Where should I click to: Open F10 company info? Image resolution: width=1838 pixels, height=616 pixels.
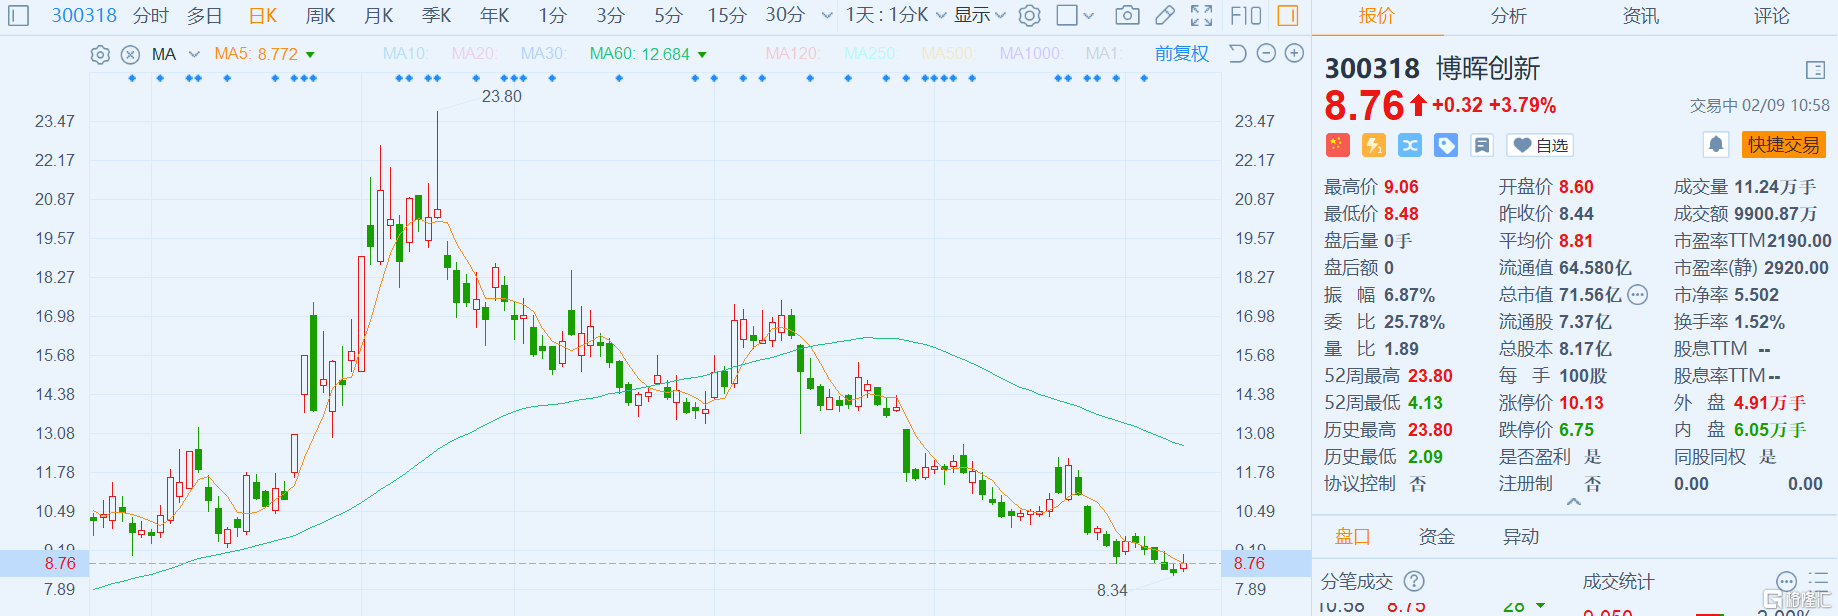[1246, 16]
